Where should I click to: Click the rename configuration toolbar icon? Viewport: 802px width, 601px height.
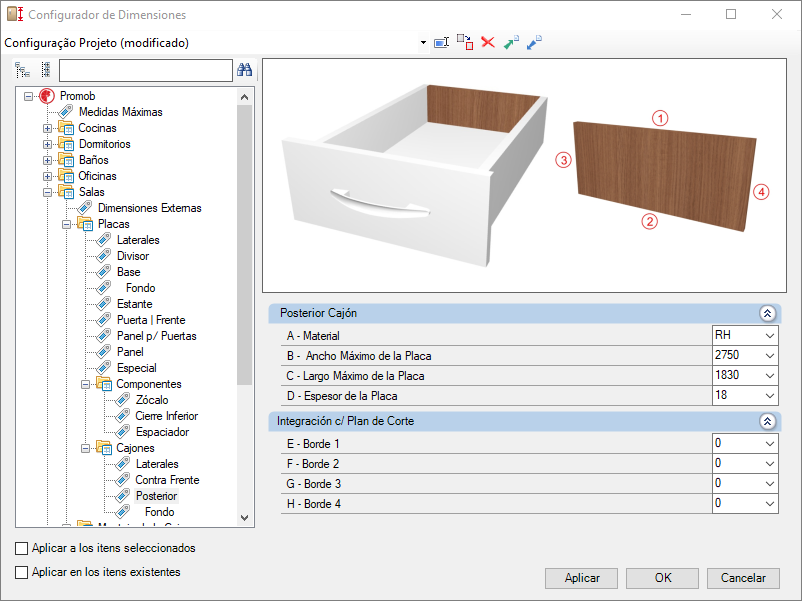[441, 42]
